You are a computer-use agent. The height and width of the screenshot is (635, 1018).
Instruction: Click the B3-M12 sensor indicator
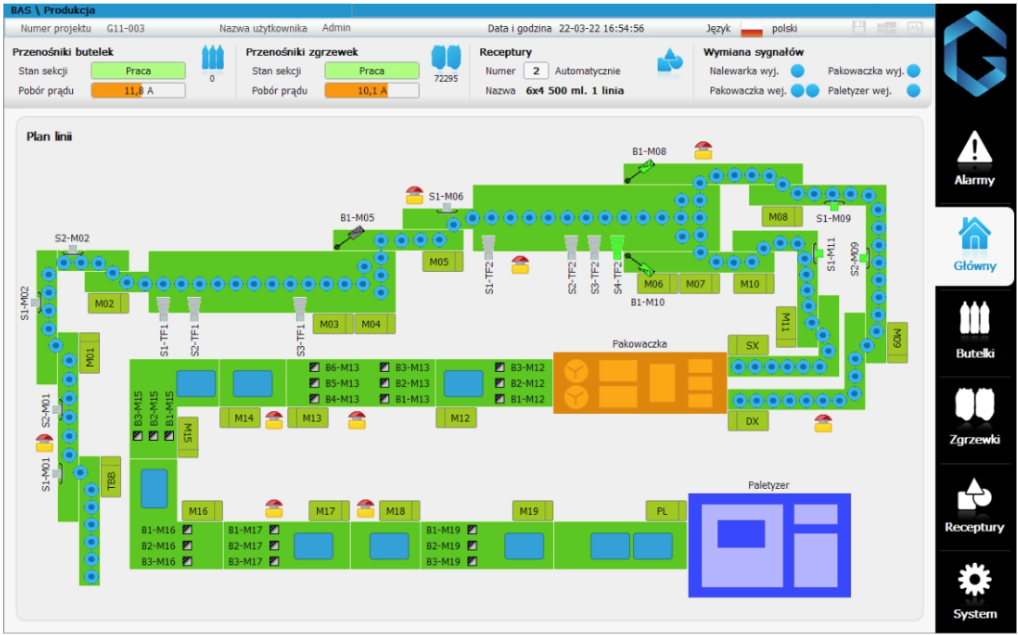coord(499,367)
